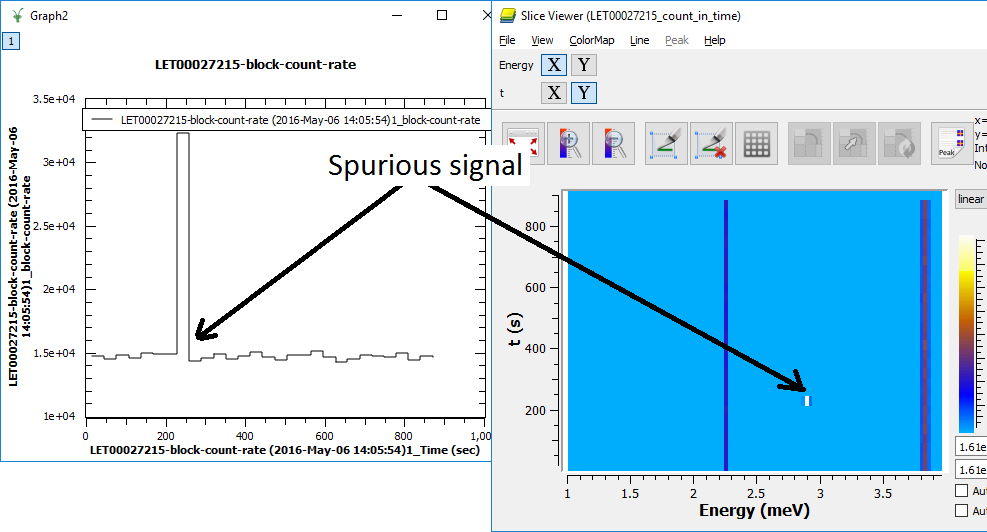The image size is (987, 532).
Task: Click the reset zoom to full extents icon
Action: pyautogui.click(x=524, y=143)
